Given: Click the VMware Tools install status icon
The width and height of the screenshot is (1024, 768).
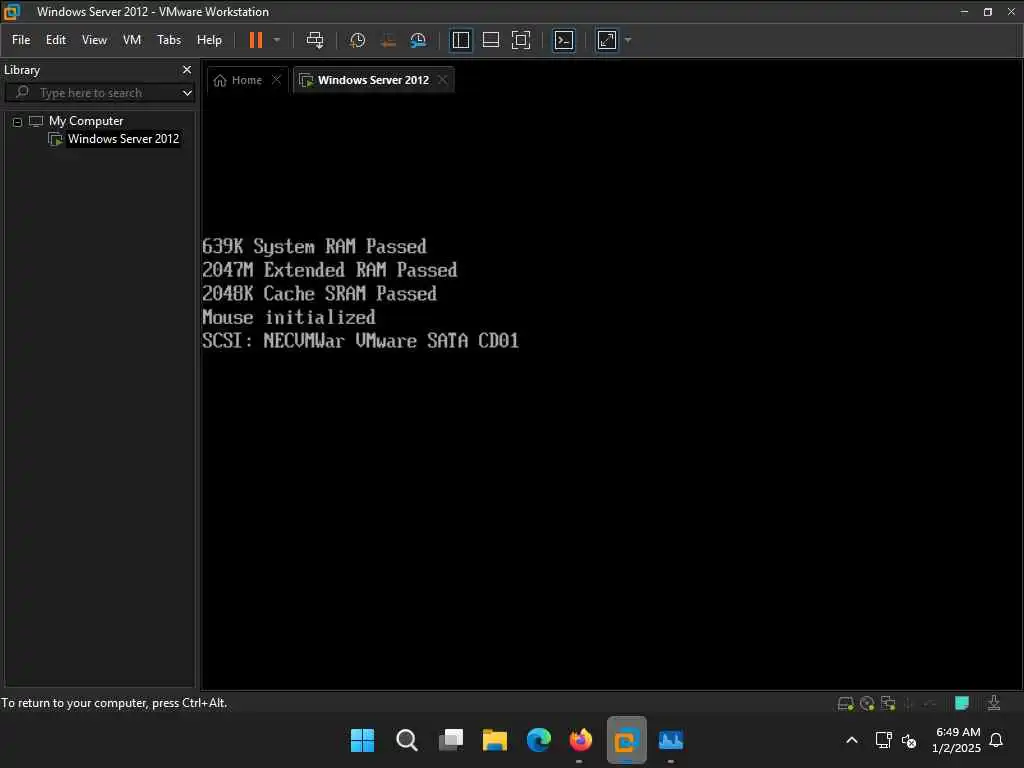Looking at the screenshot, I should (994, 703).
